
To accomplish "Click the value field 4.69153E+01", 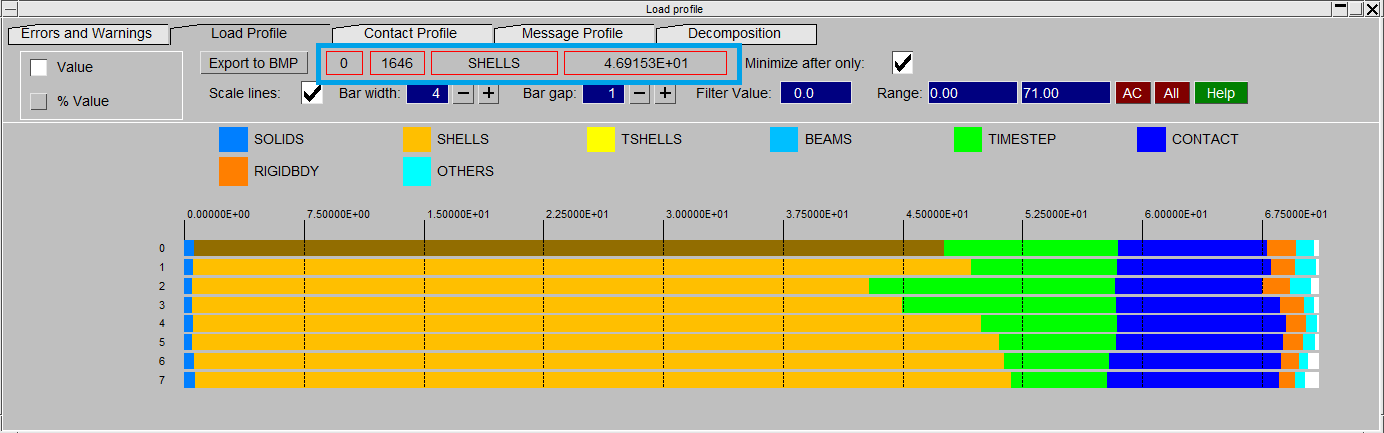I will click(645, 63).
